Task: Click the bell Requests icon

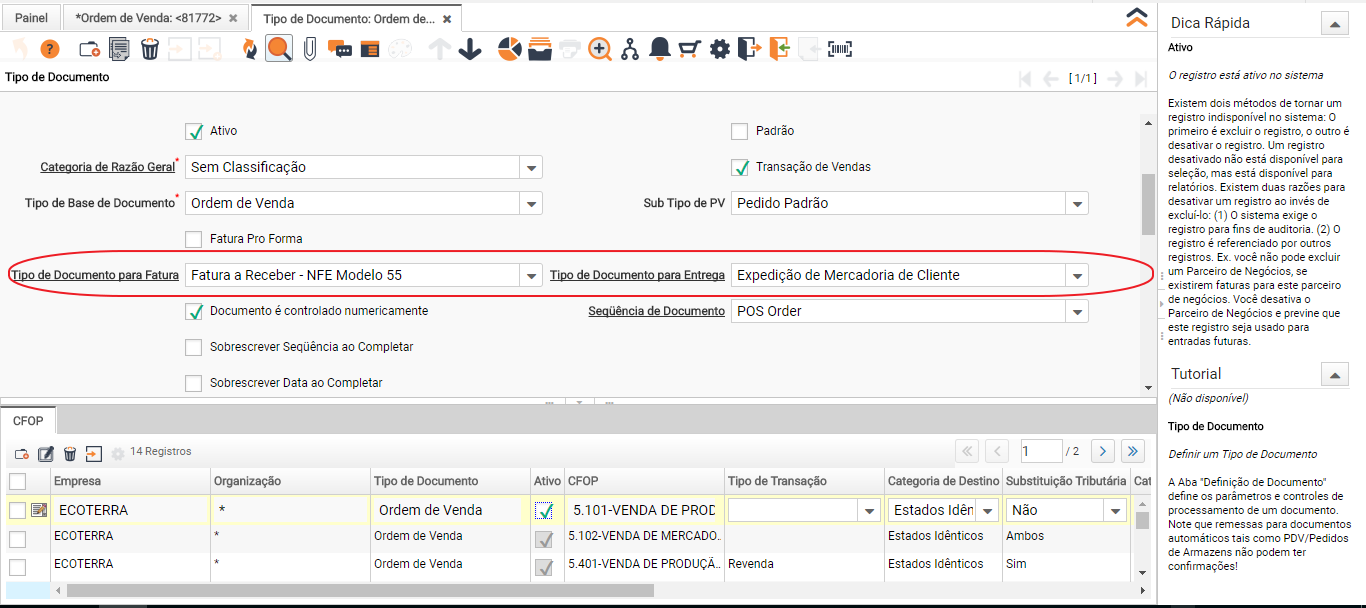Action: point(659,49)
